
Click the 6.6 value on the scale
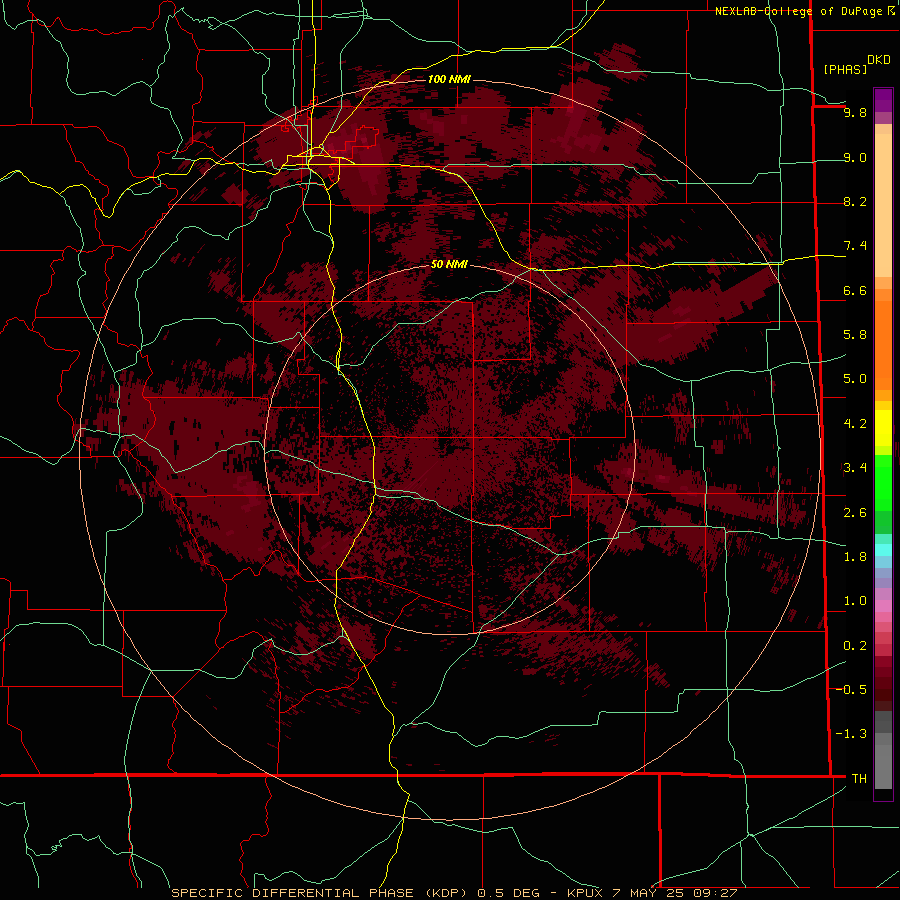[855, 290]
